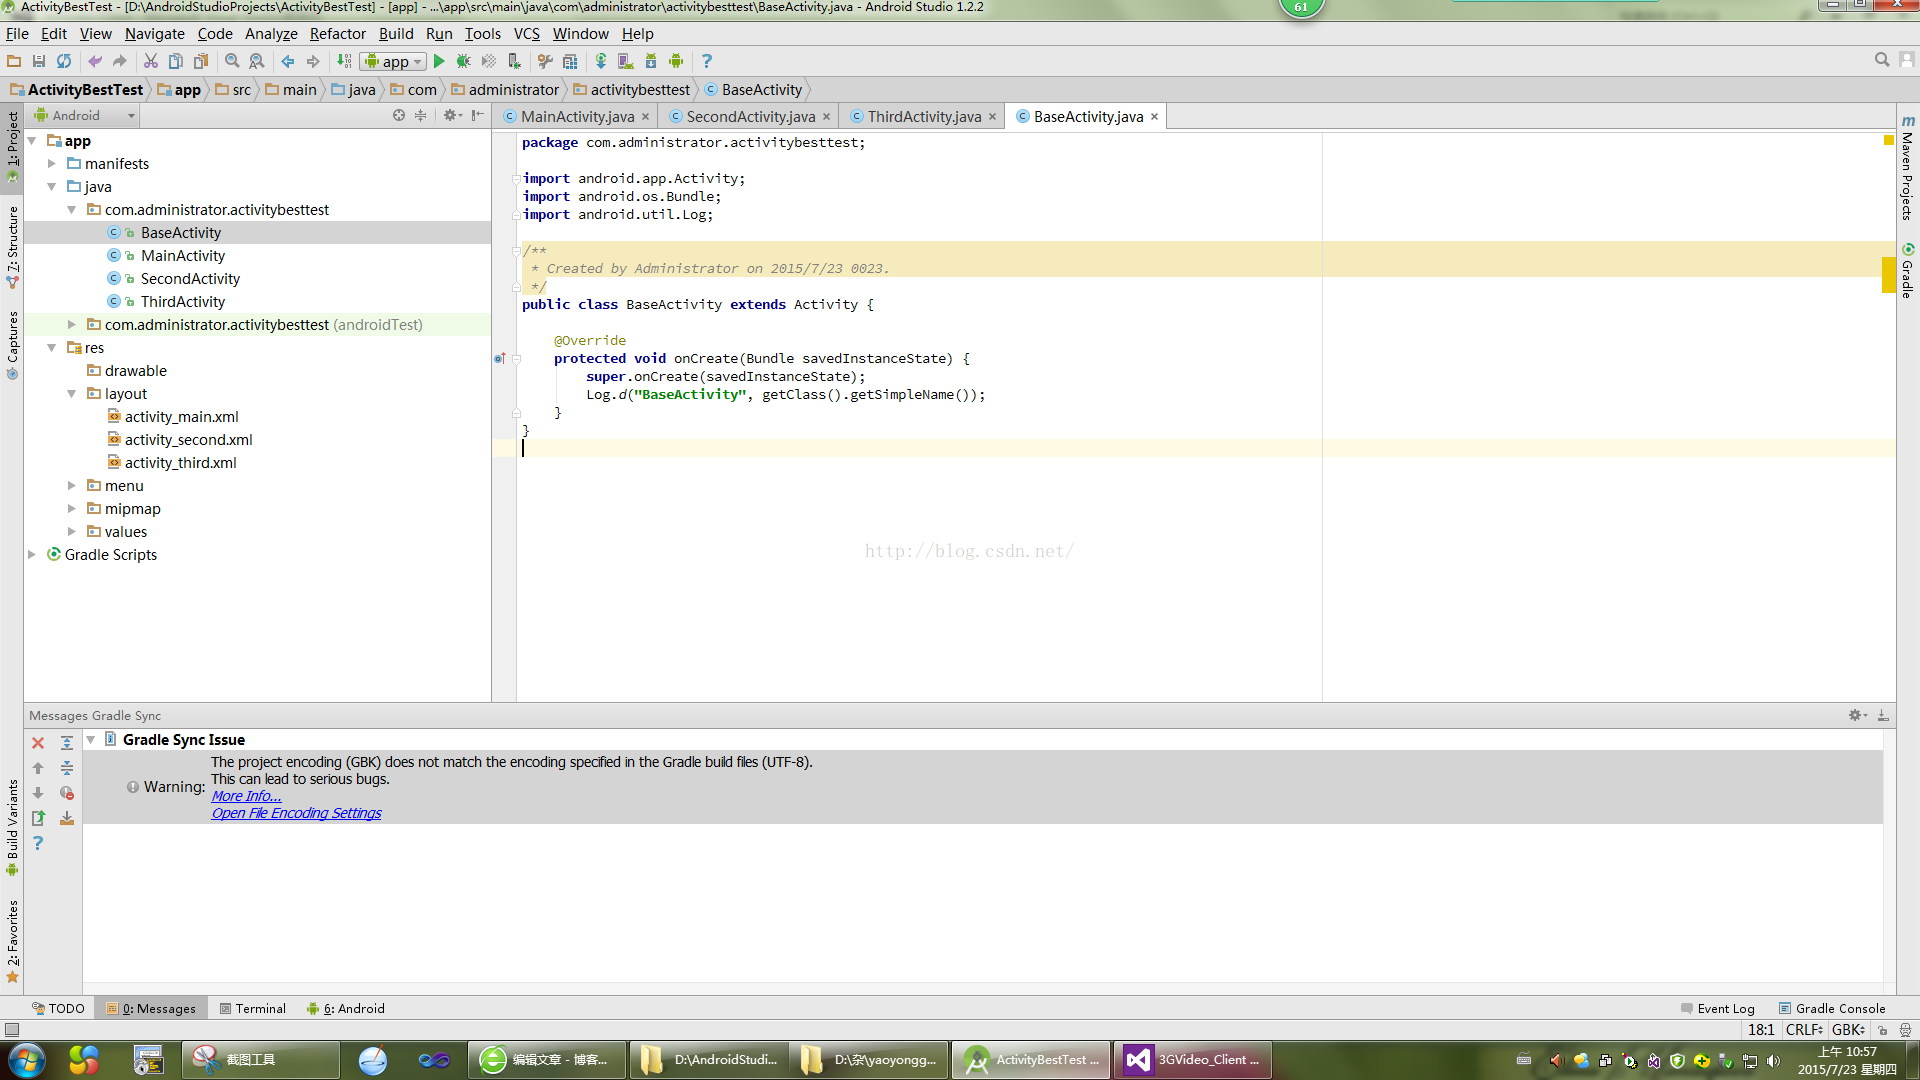Open Android project view dropdown
1920x1080 pixels.
pos(85,116)
